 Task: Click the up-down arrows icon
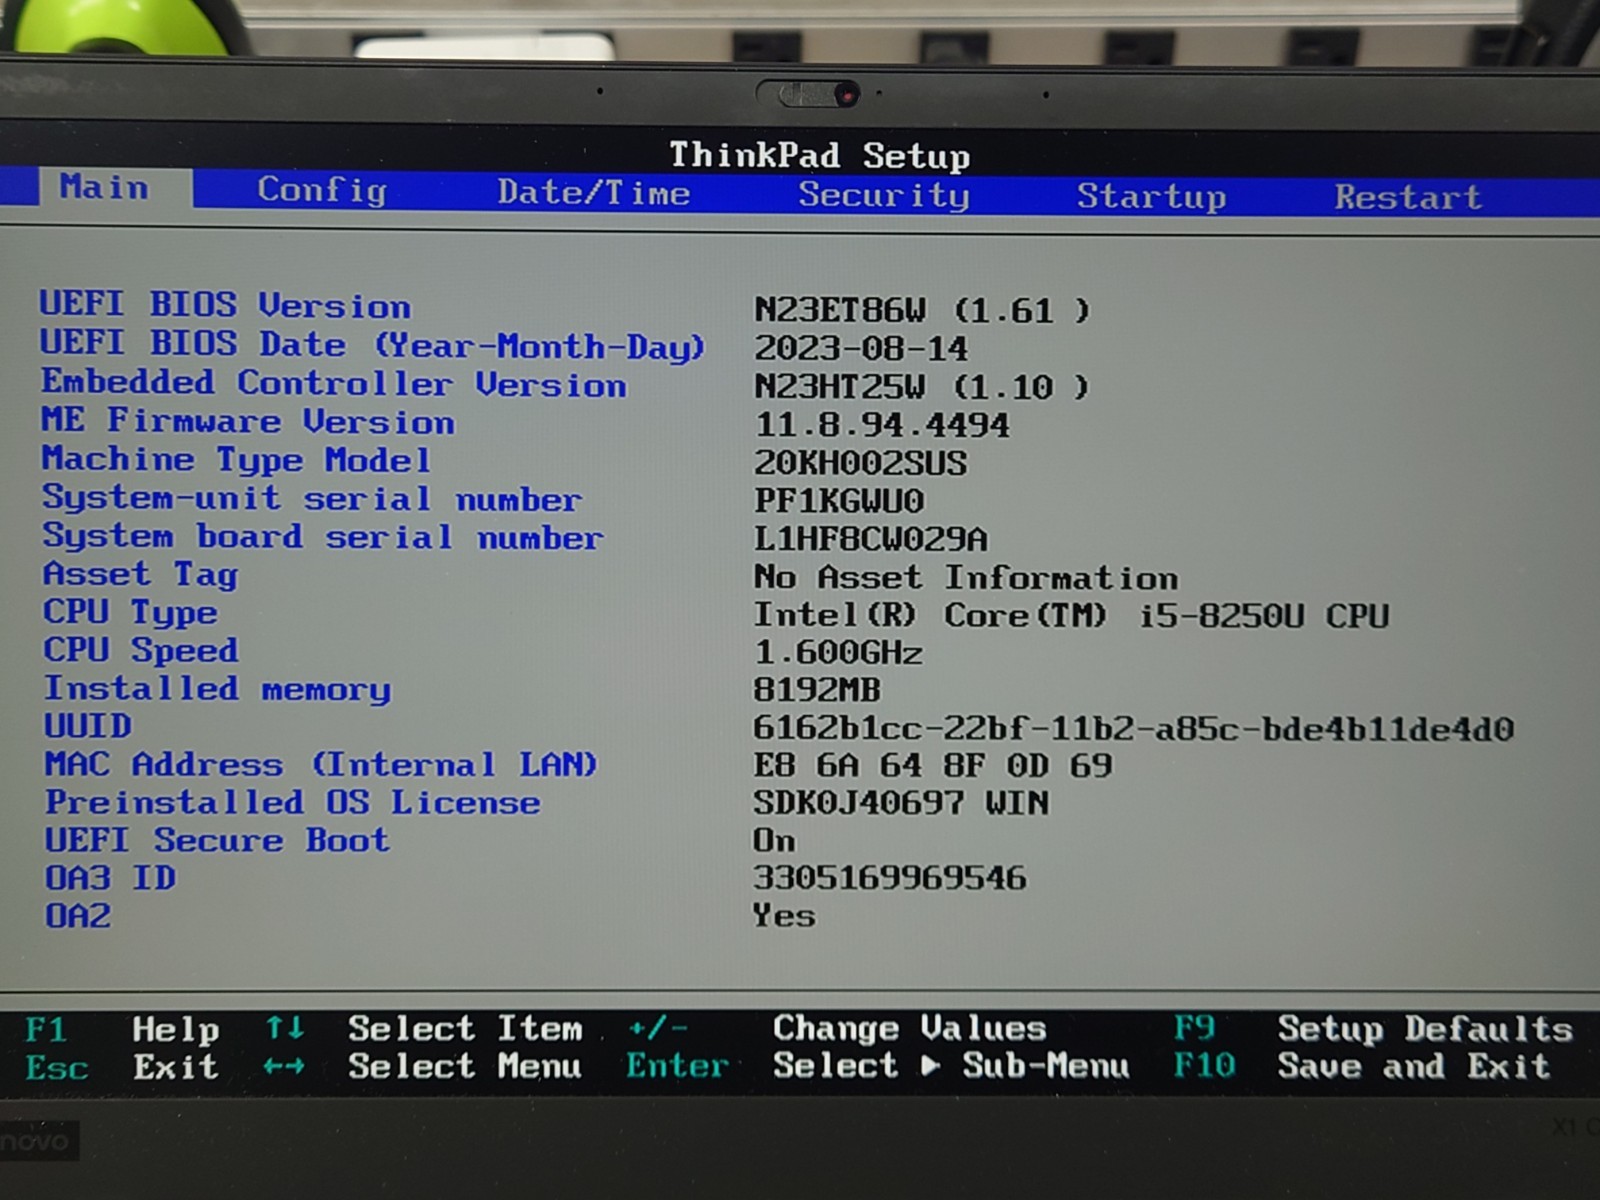pyautogui.click(x=285, y=1028)
